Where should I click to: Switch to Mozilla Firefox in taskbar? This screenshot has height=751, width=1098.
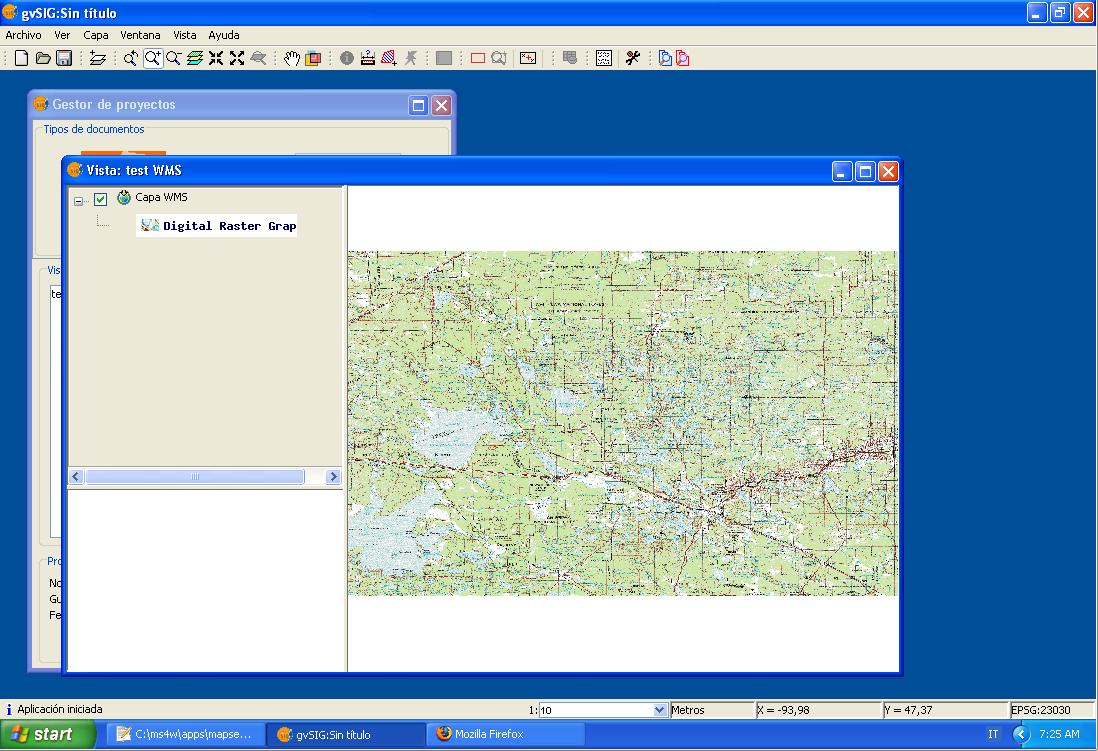click(x=480, y=734)
